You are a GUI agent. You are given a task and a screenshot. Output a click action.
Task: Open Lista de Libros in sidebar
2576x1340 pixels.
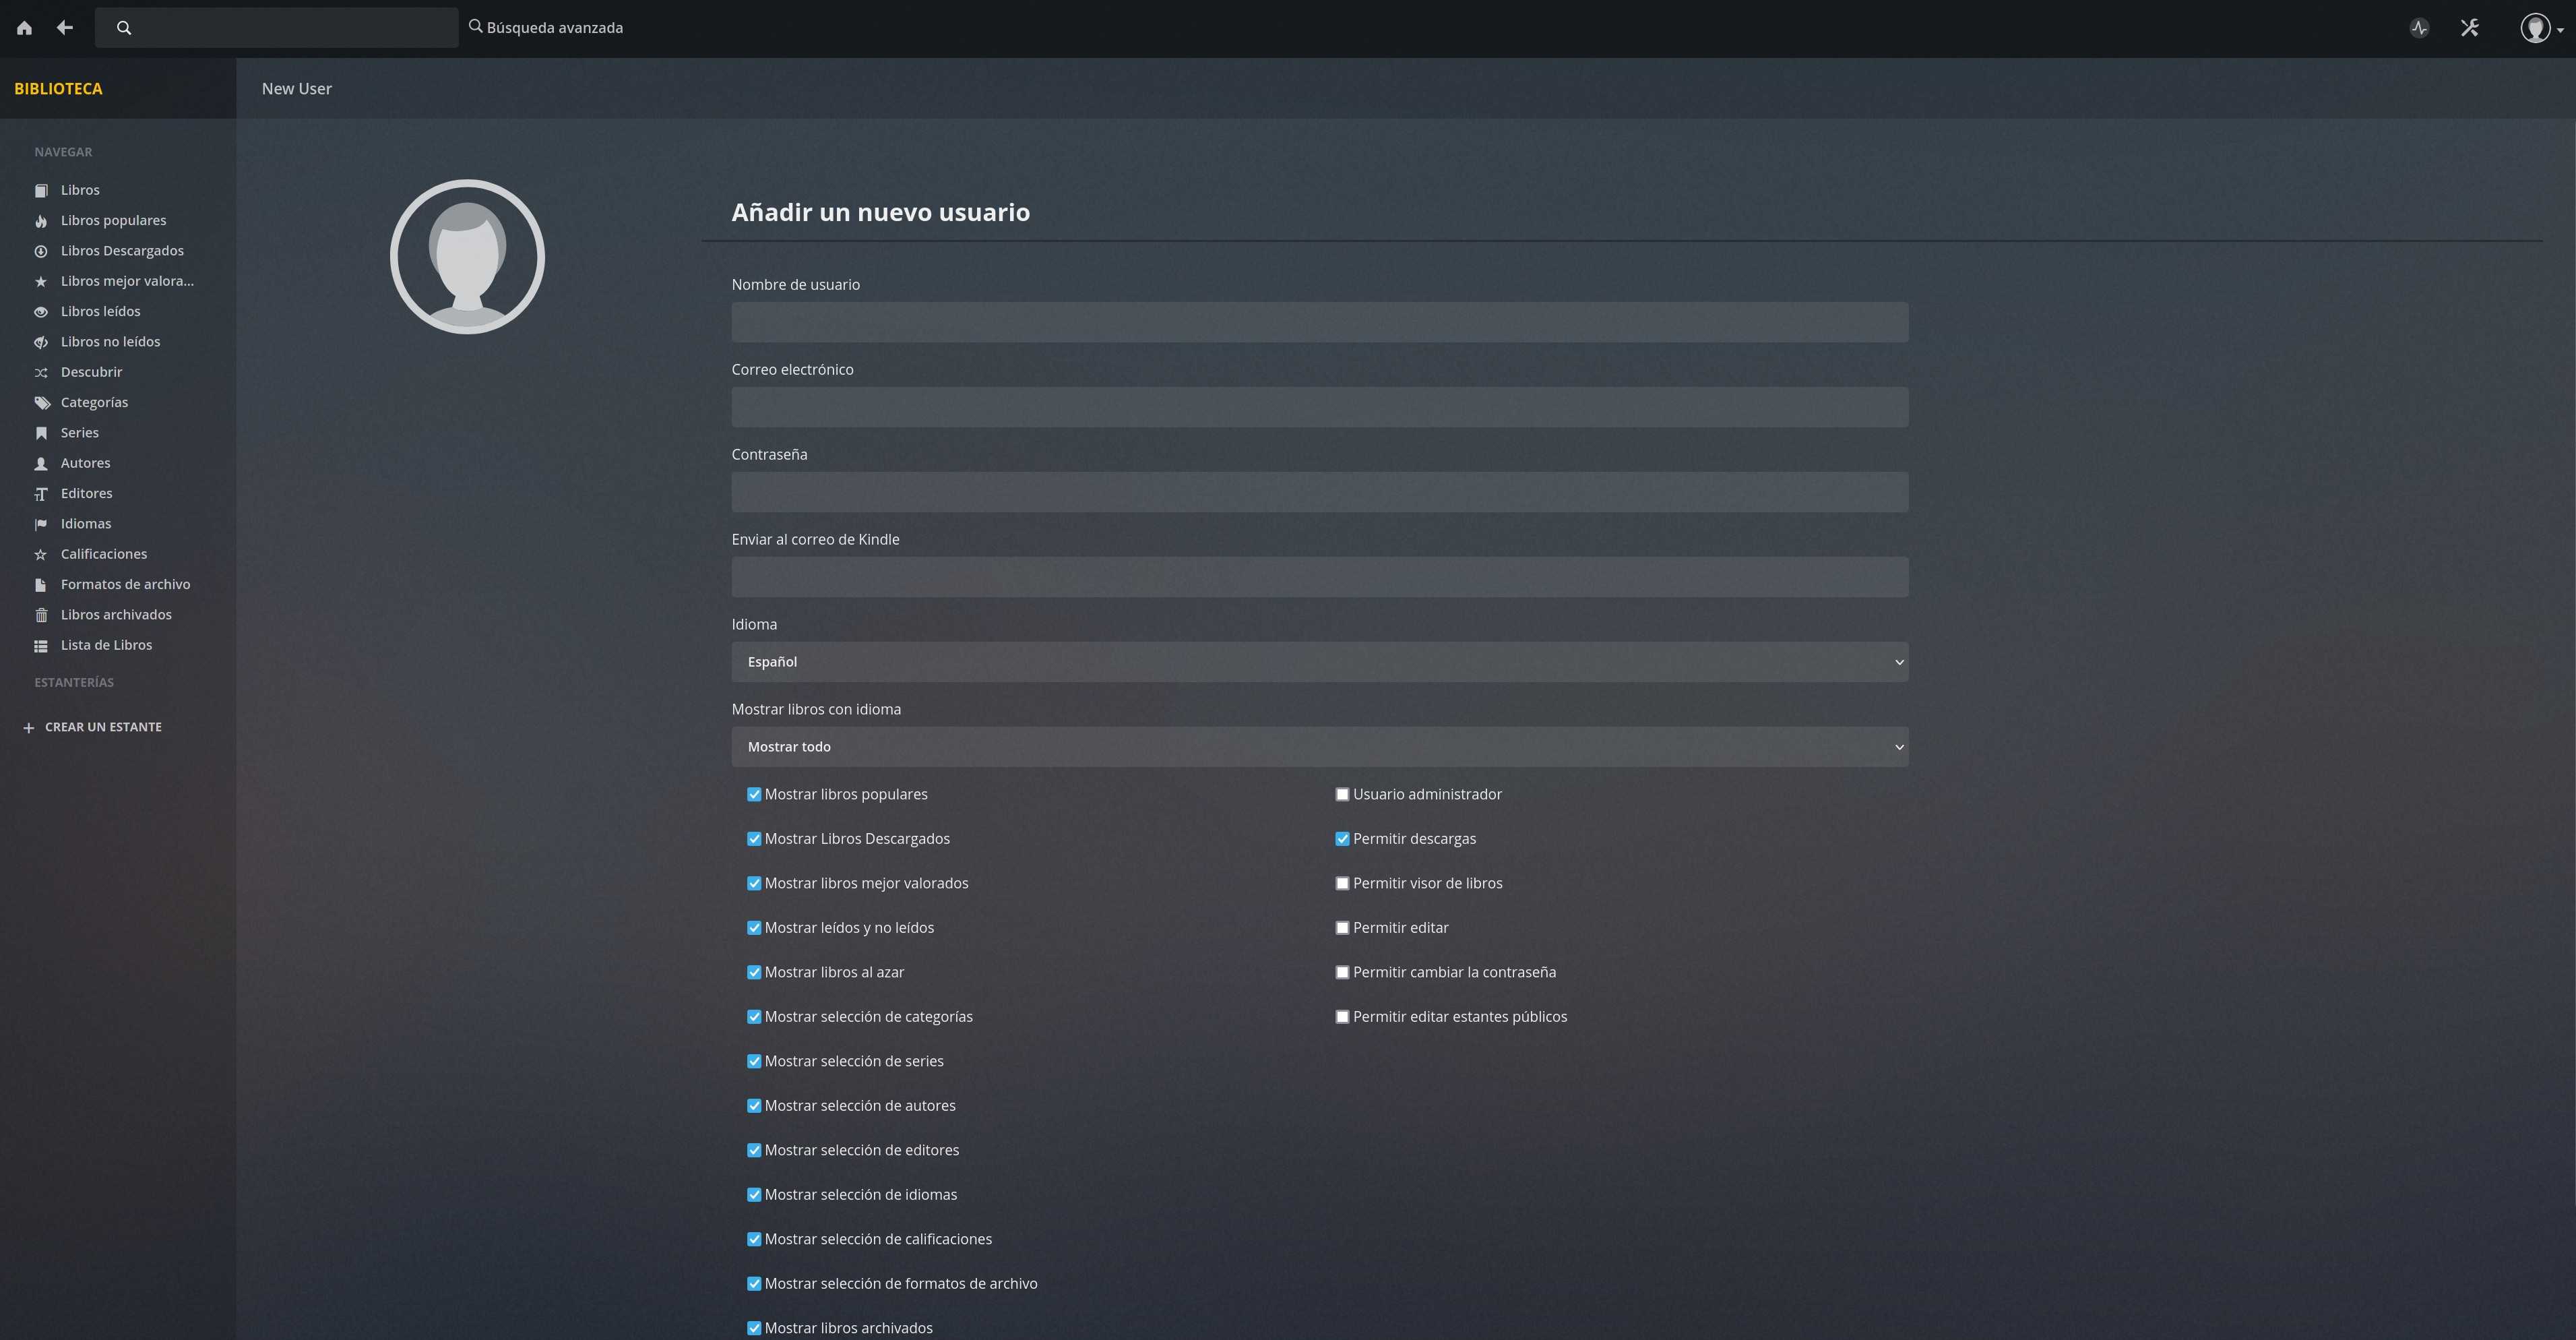106,645
